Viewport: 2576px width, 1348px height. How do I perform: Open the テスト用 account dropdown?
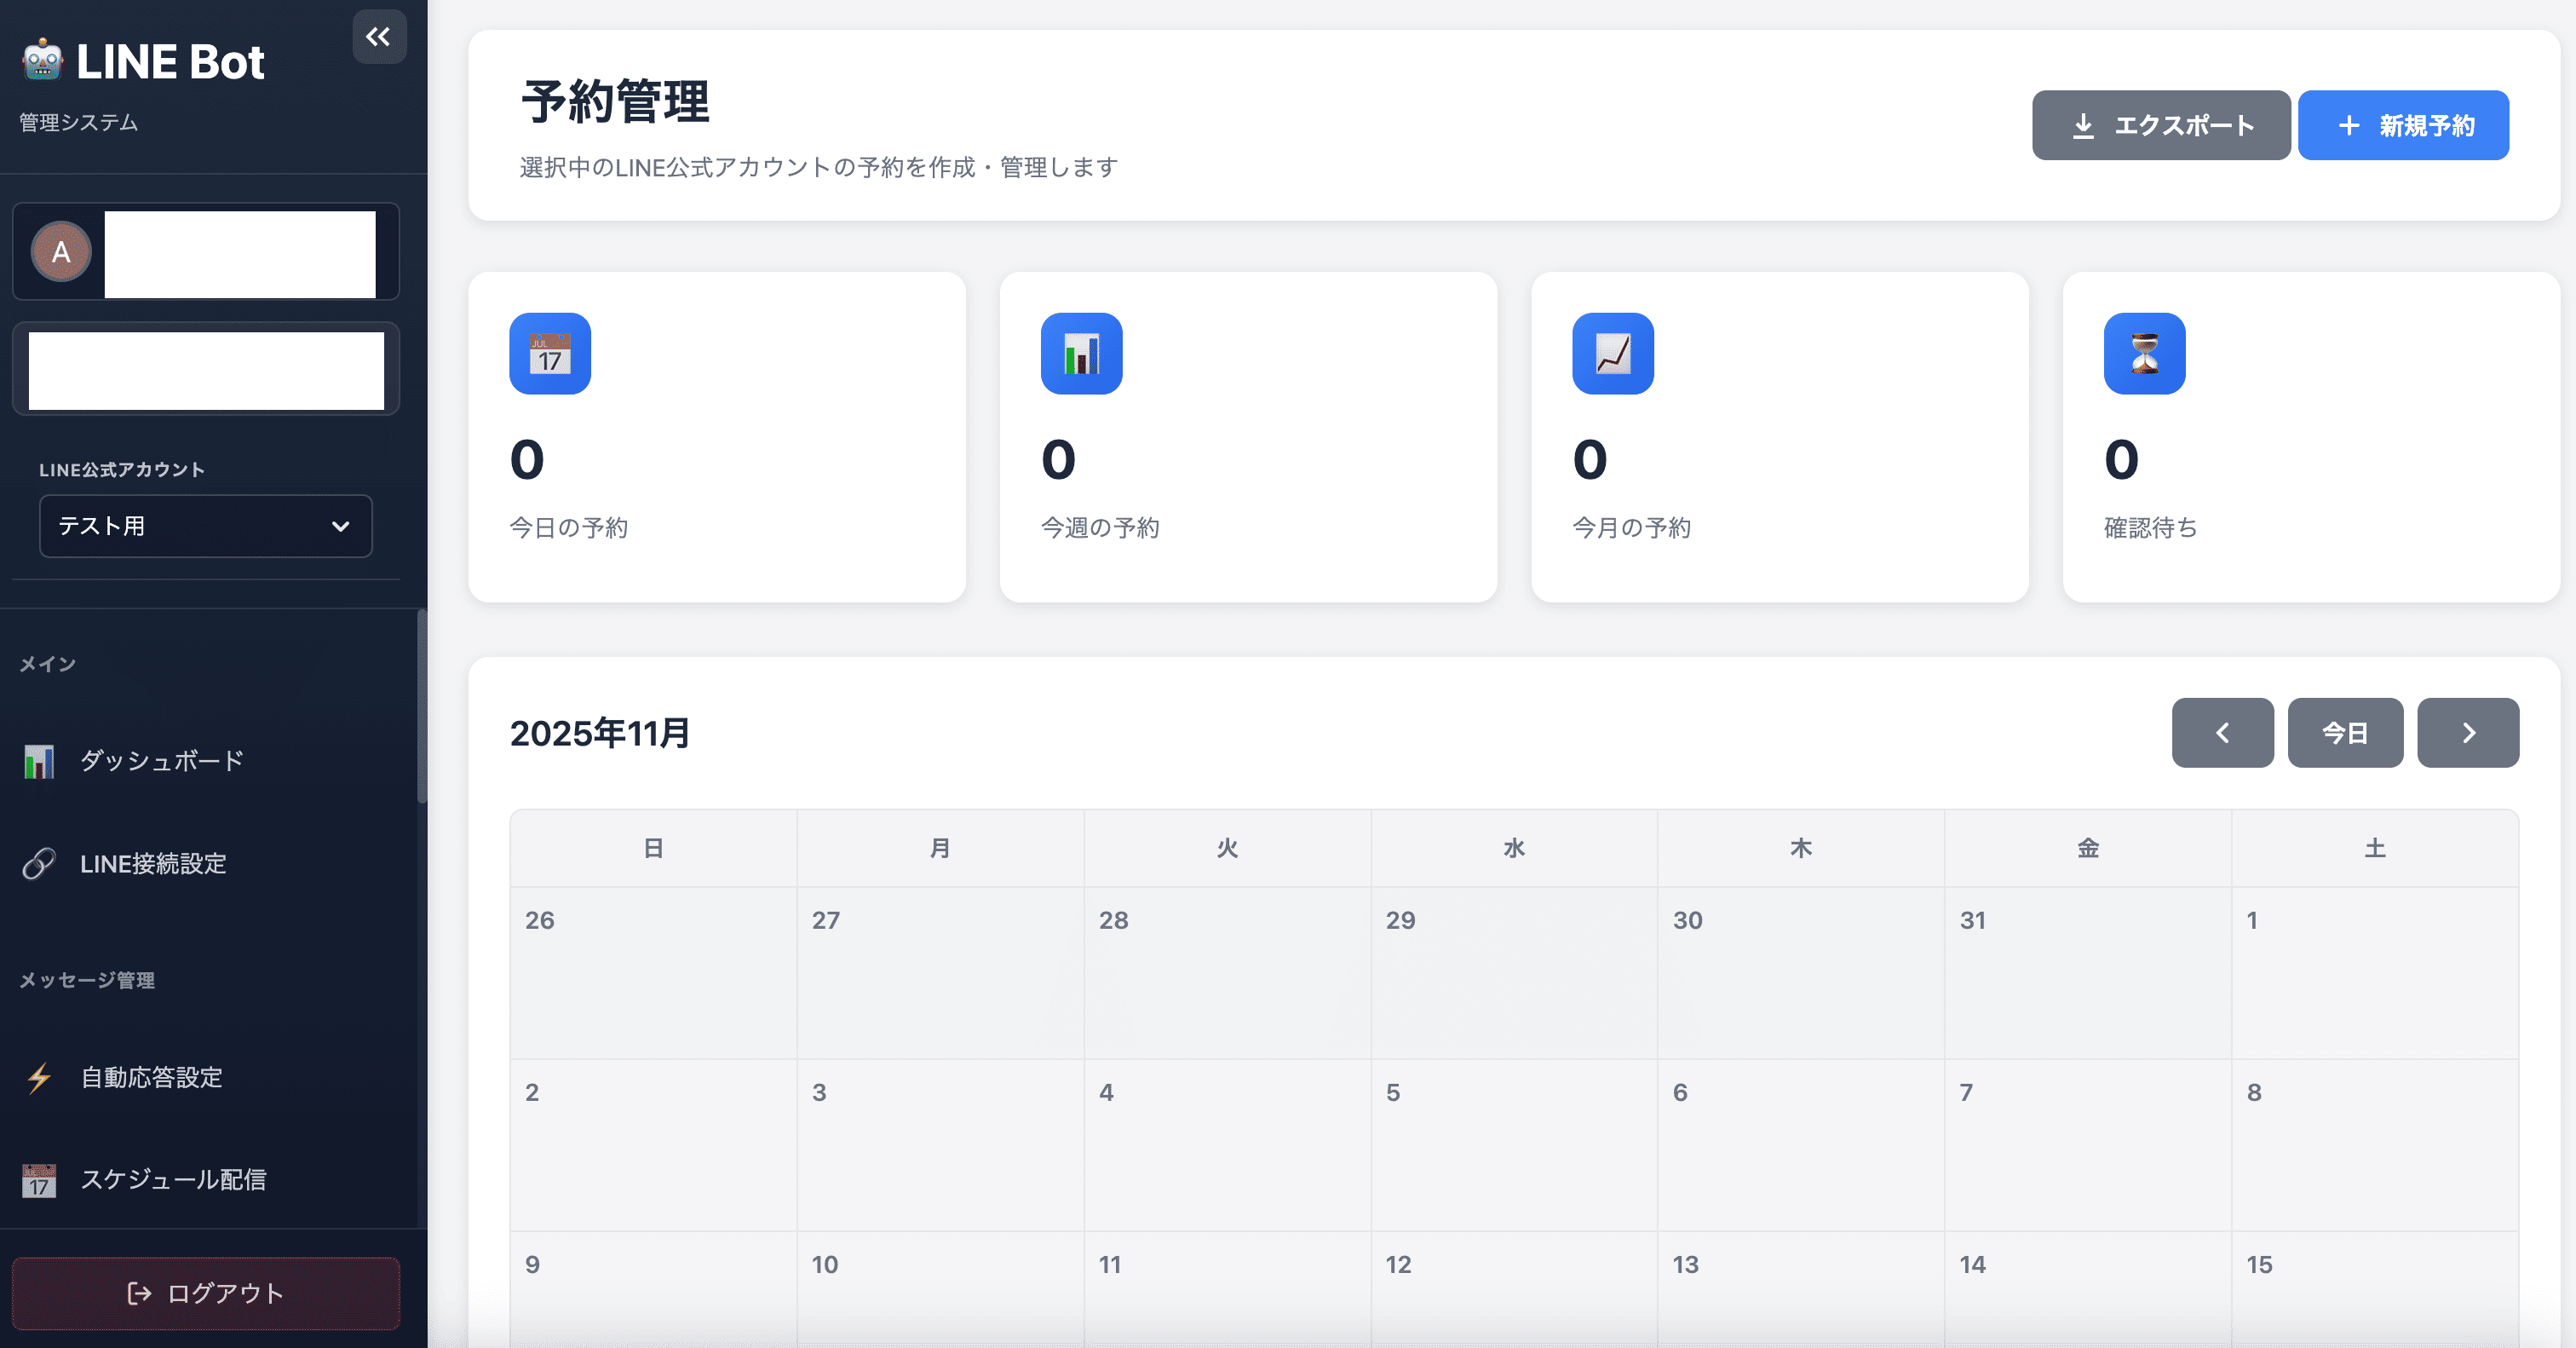pos(205,526)
